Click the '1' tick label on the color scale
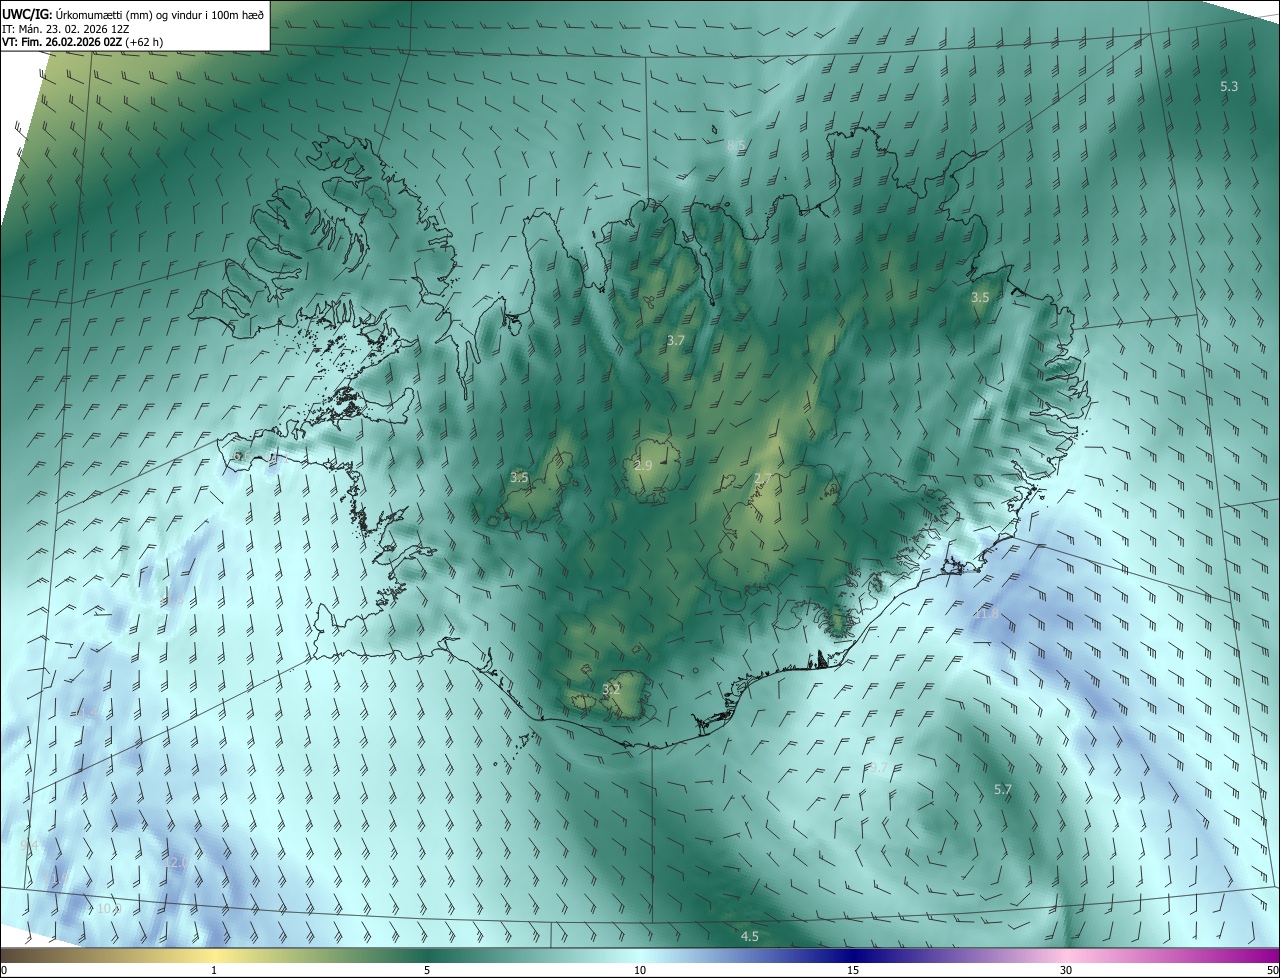Viewport: 1280px width, 978px height. [214, 970]
